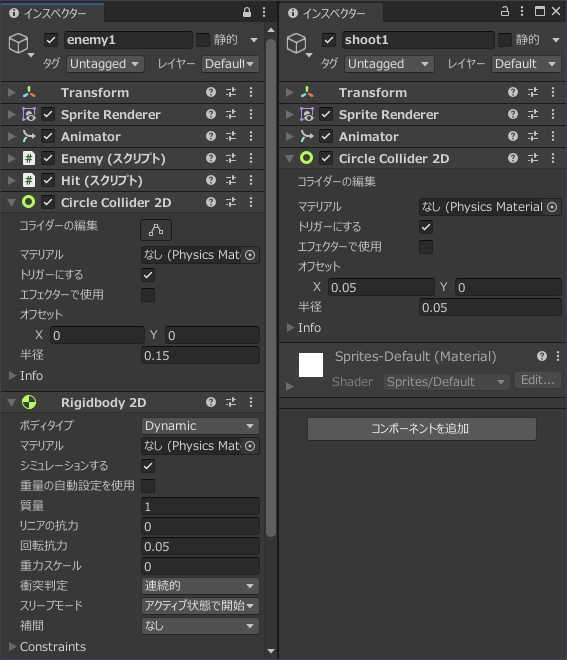567x660 pixels.
Task: Open presets for shoot1 Sprite Renderer
Action: coord(532,114)
